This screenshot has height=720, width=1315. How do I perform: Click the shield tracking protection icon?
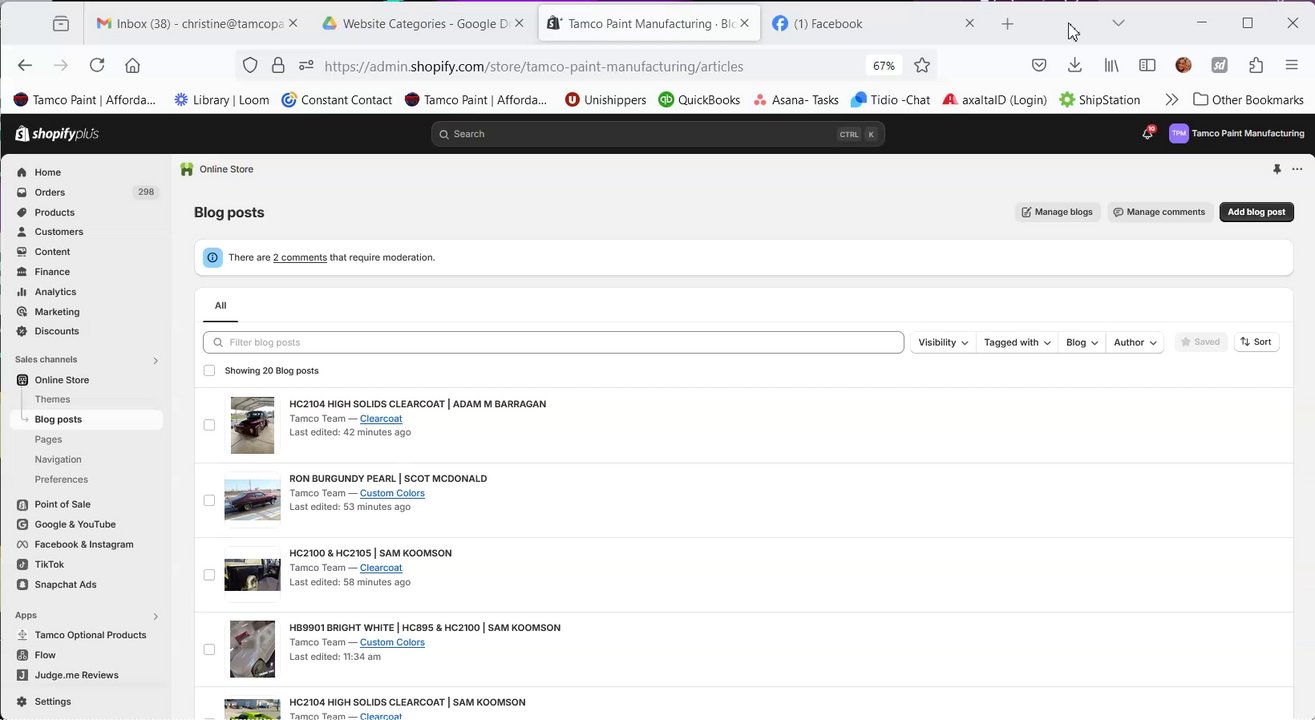[x=250, y=65]
